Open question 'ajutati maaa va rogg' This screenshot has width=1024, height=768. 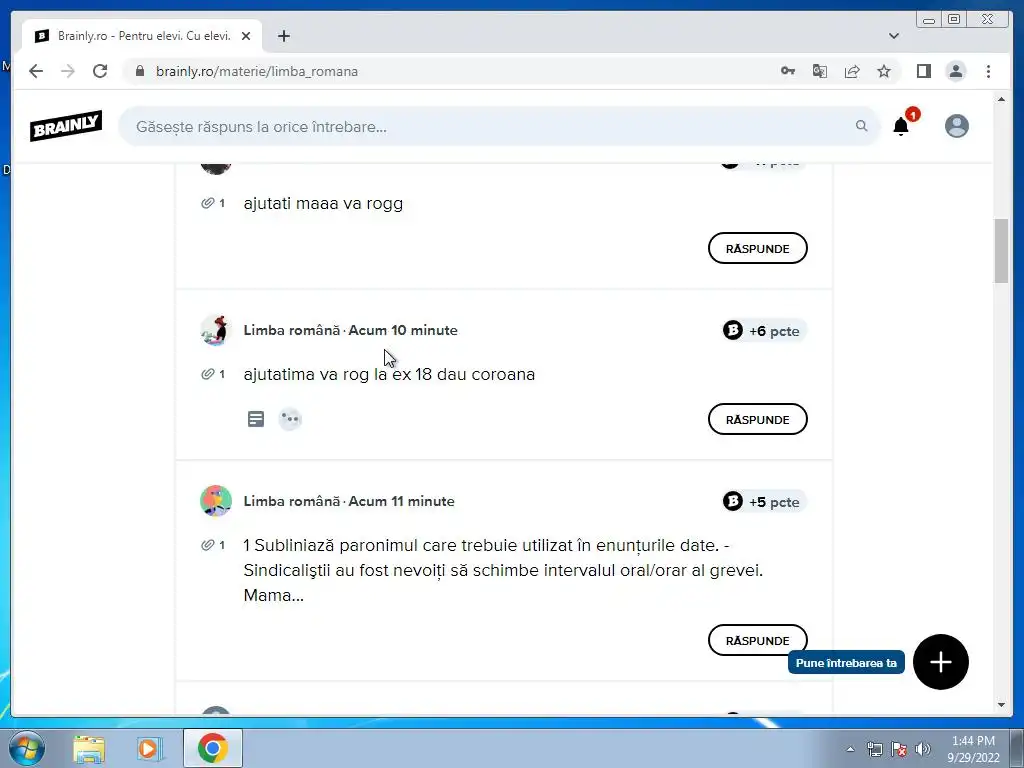(323, 203)
